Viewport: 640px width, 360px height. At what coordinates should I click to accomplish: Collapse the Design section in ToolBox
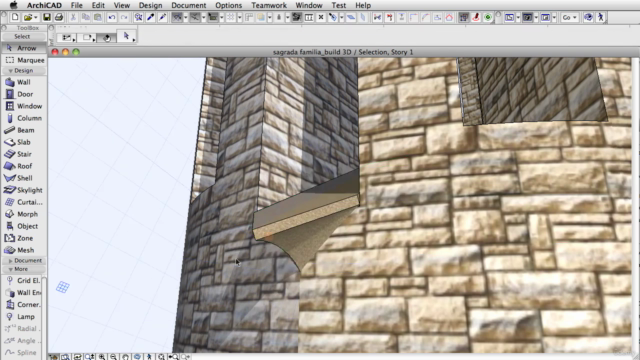coord(23,71)
